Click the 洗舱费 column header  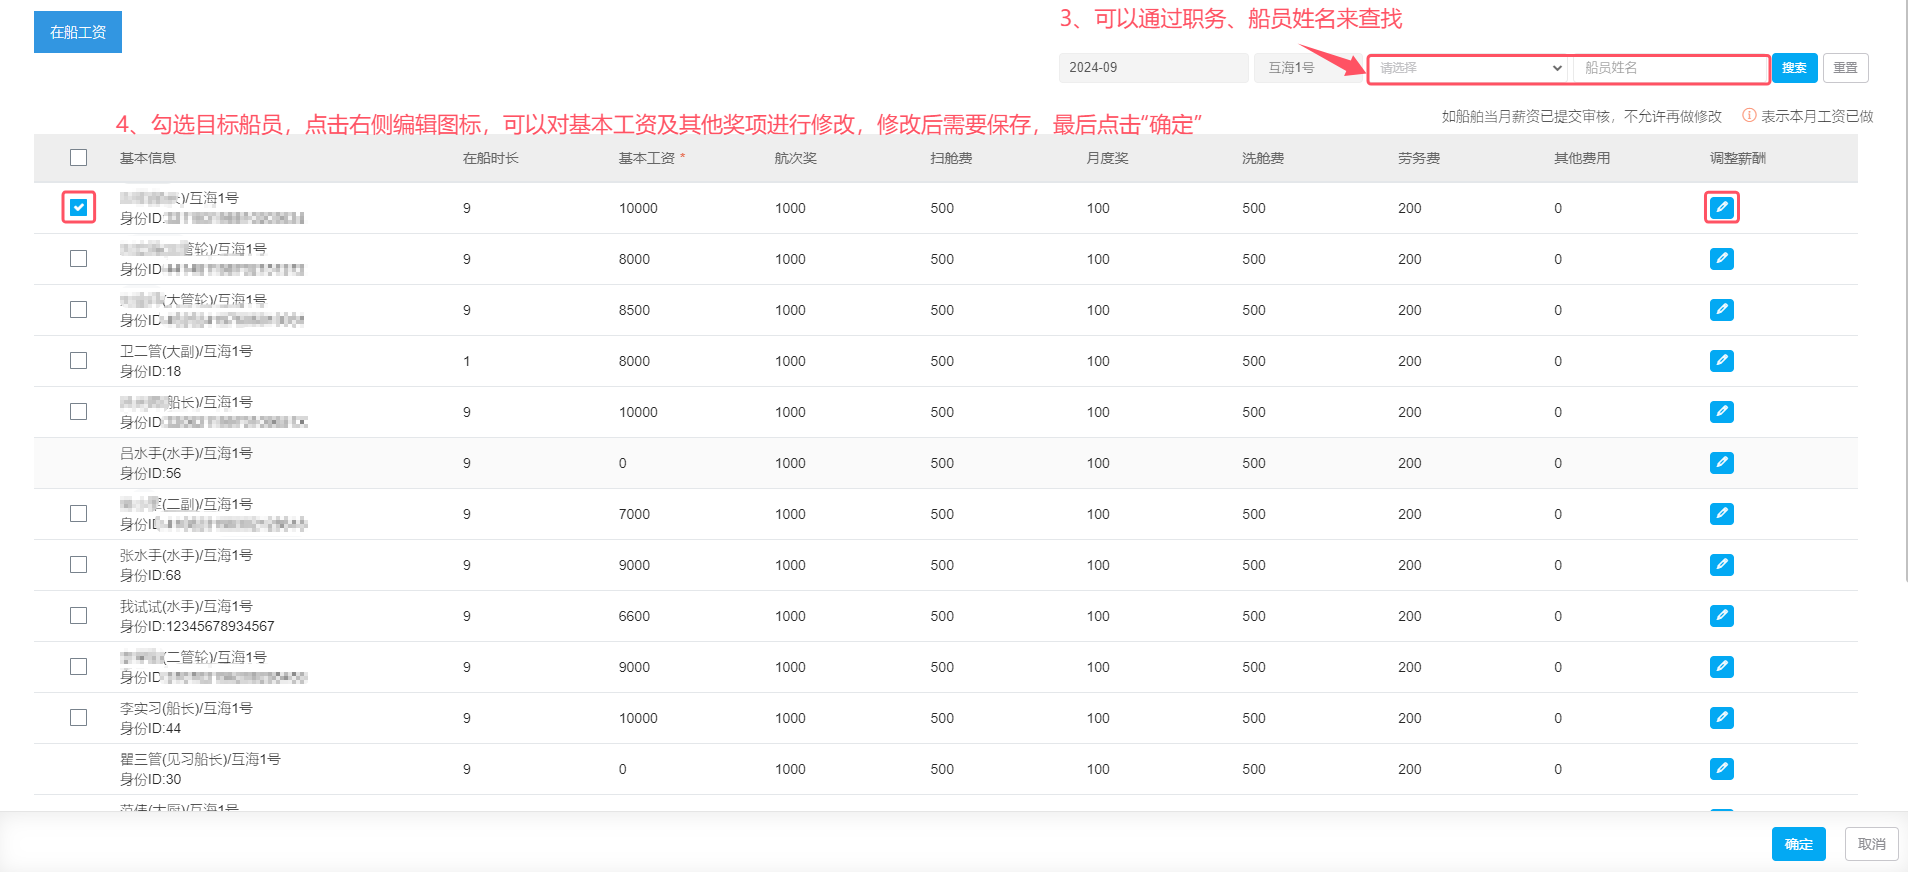[1263, 158]
